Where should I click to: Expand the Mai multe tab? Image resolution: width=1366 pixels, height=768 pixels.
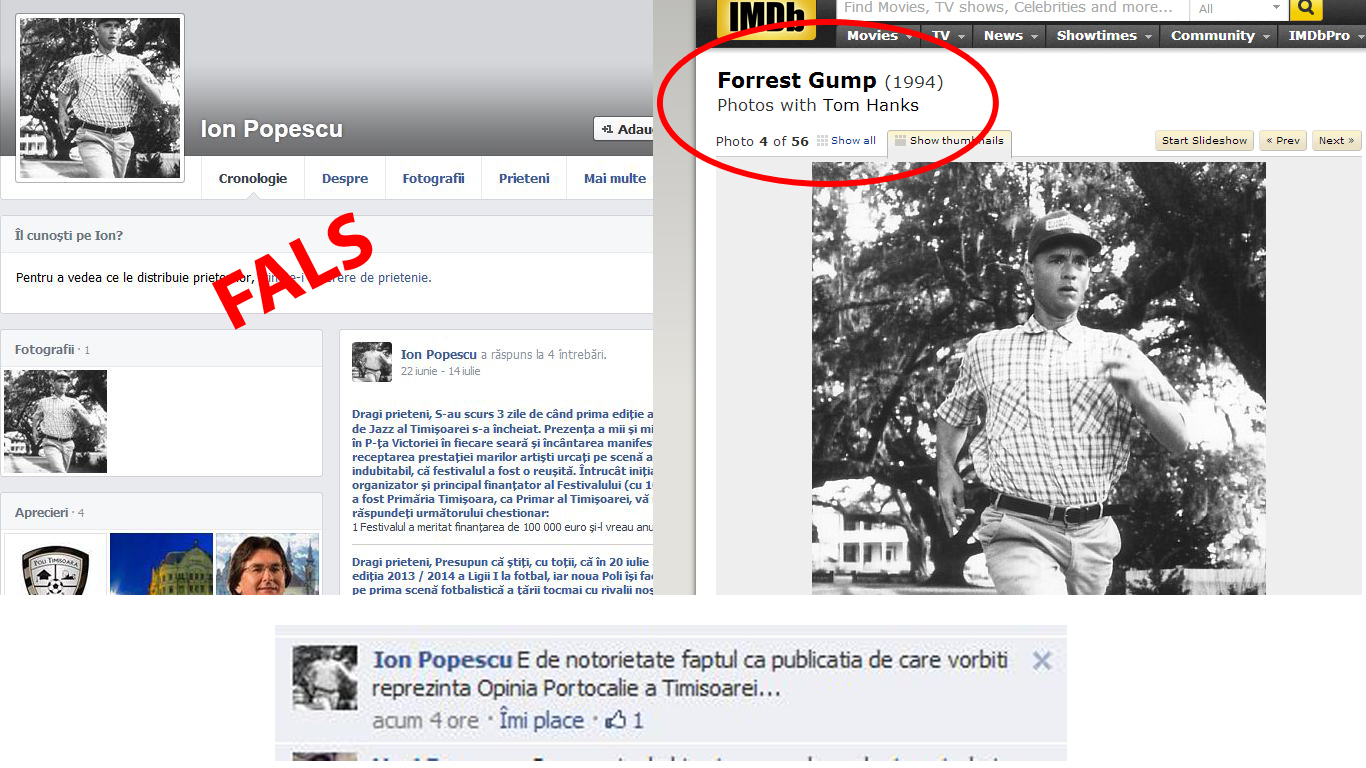615,179
